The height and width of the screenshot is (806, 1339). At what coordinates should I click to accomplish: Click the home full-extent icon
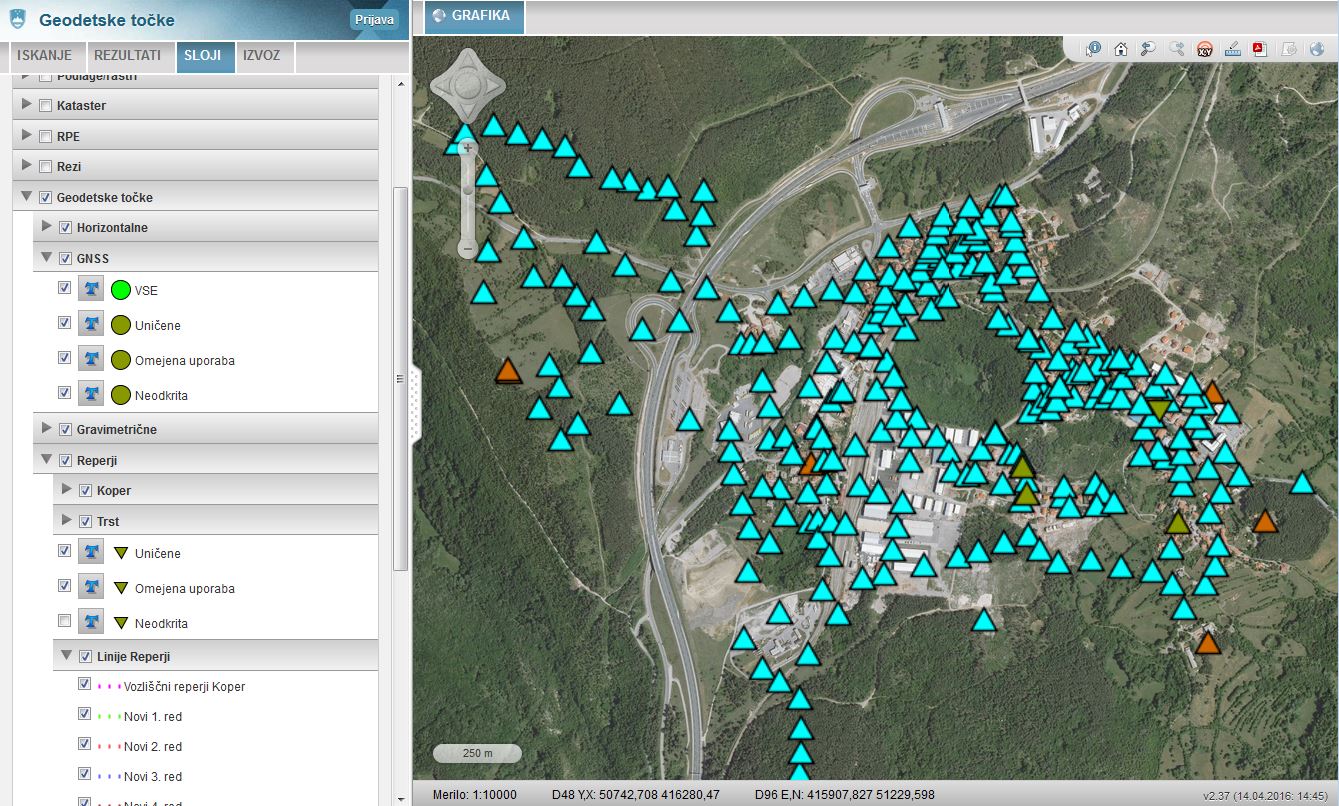tap(1121, 48)
